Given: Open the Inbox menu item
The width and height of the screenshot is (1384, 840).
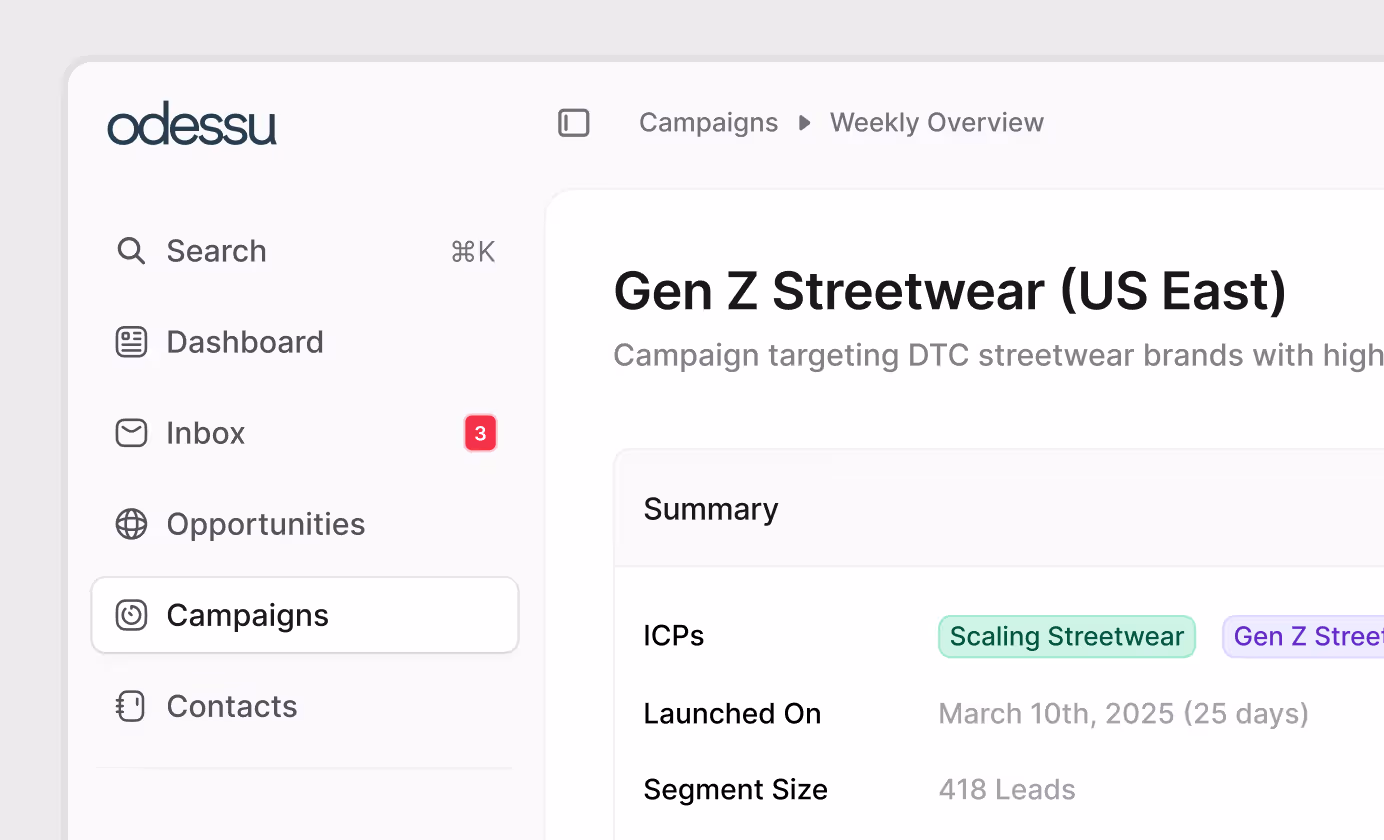Looking at the screenshot, I should coord(305,433).
